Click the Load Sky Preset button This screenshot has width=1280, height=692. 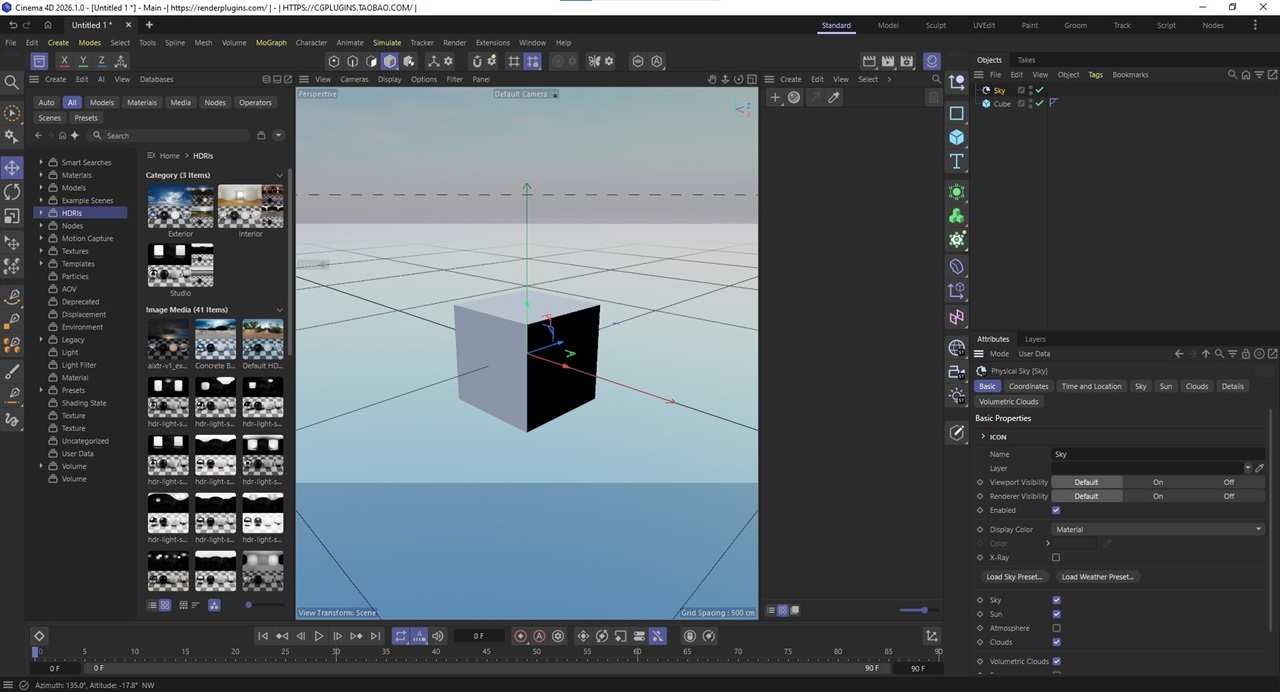coord(1014,577)
